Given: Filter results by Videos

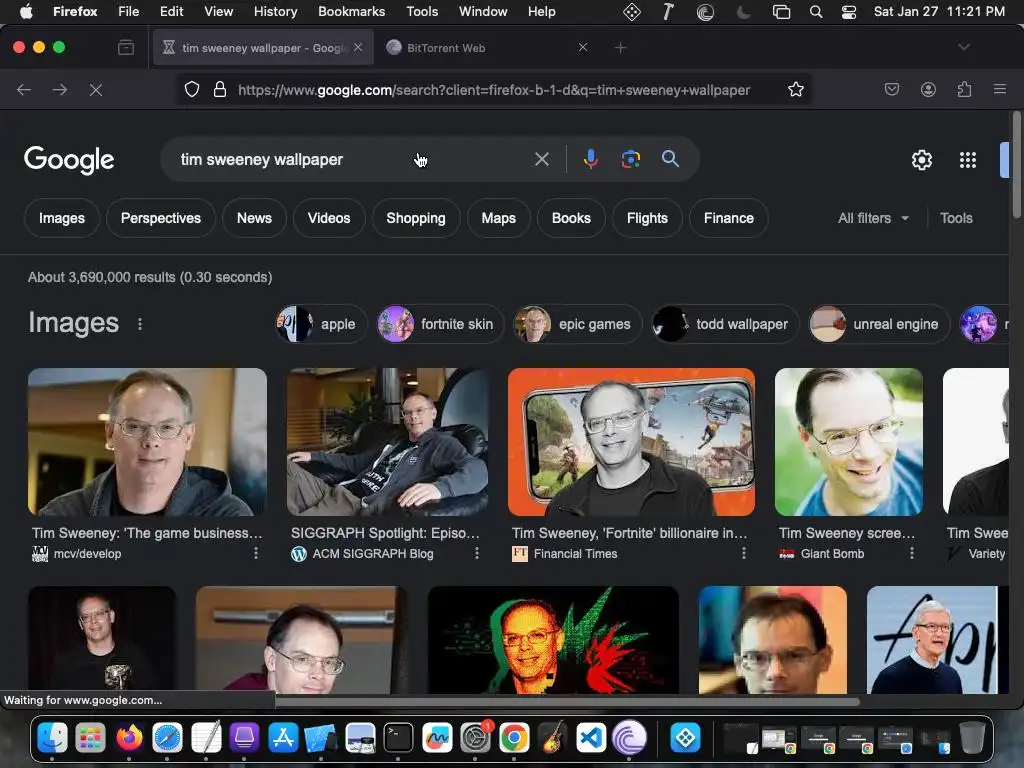Looking at the screenshot, I should (328, 218).
